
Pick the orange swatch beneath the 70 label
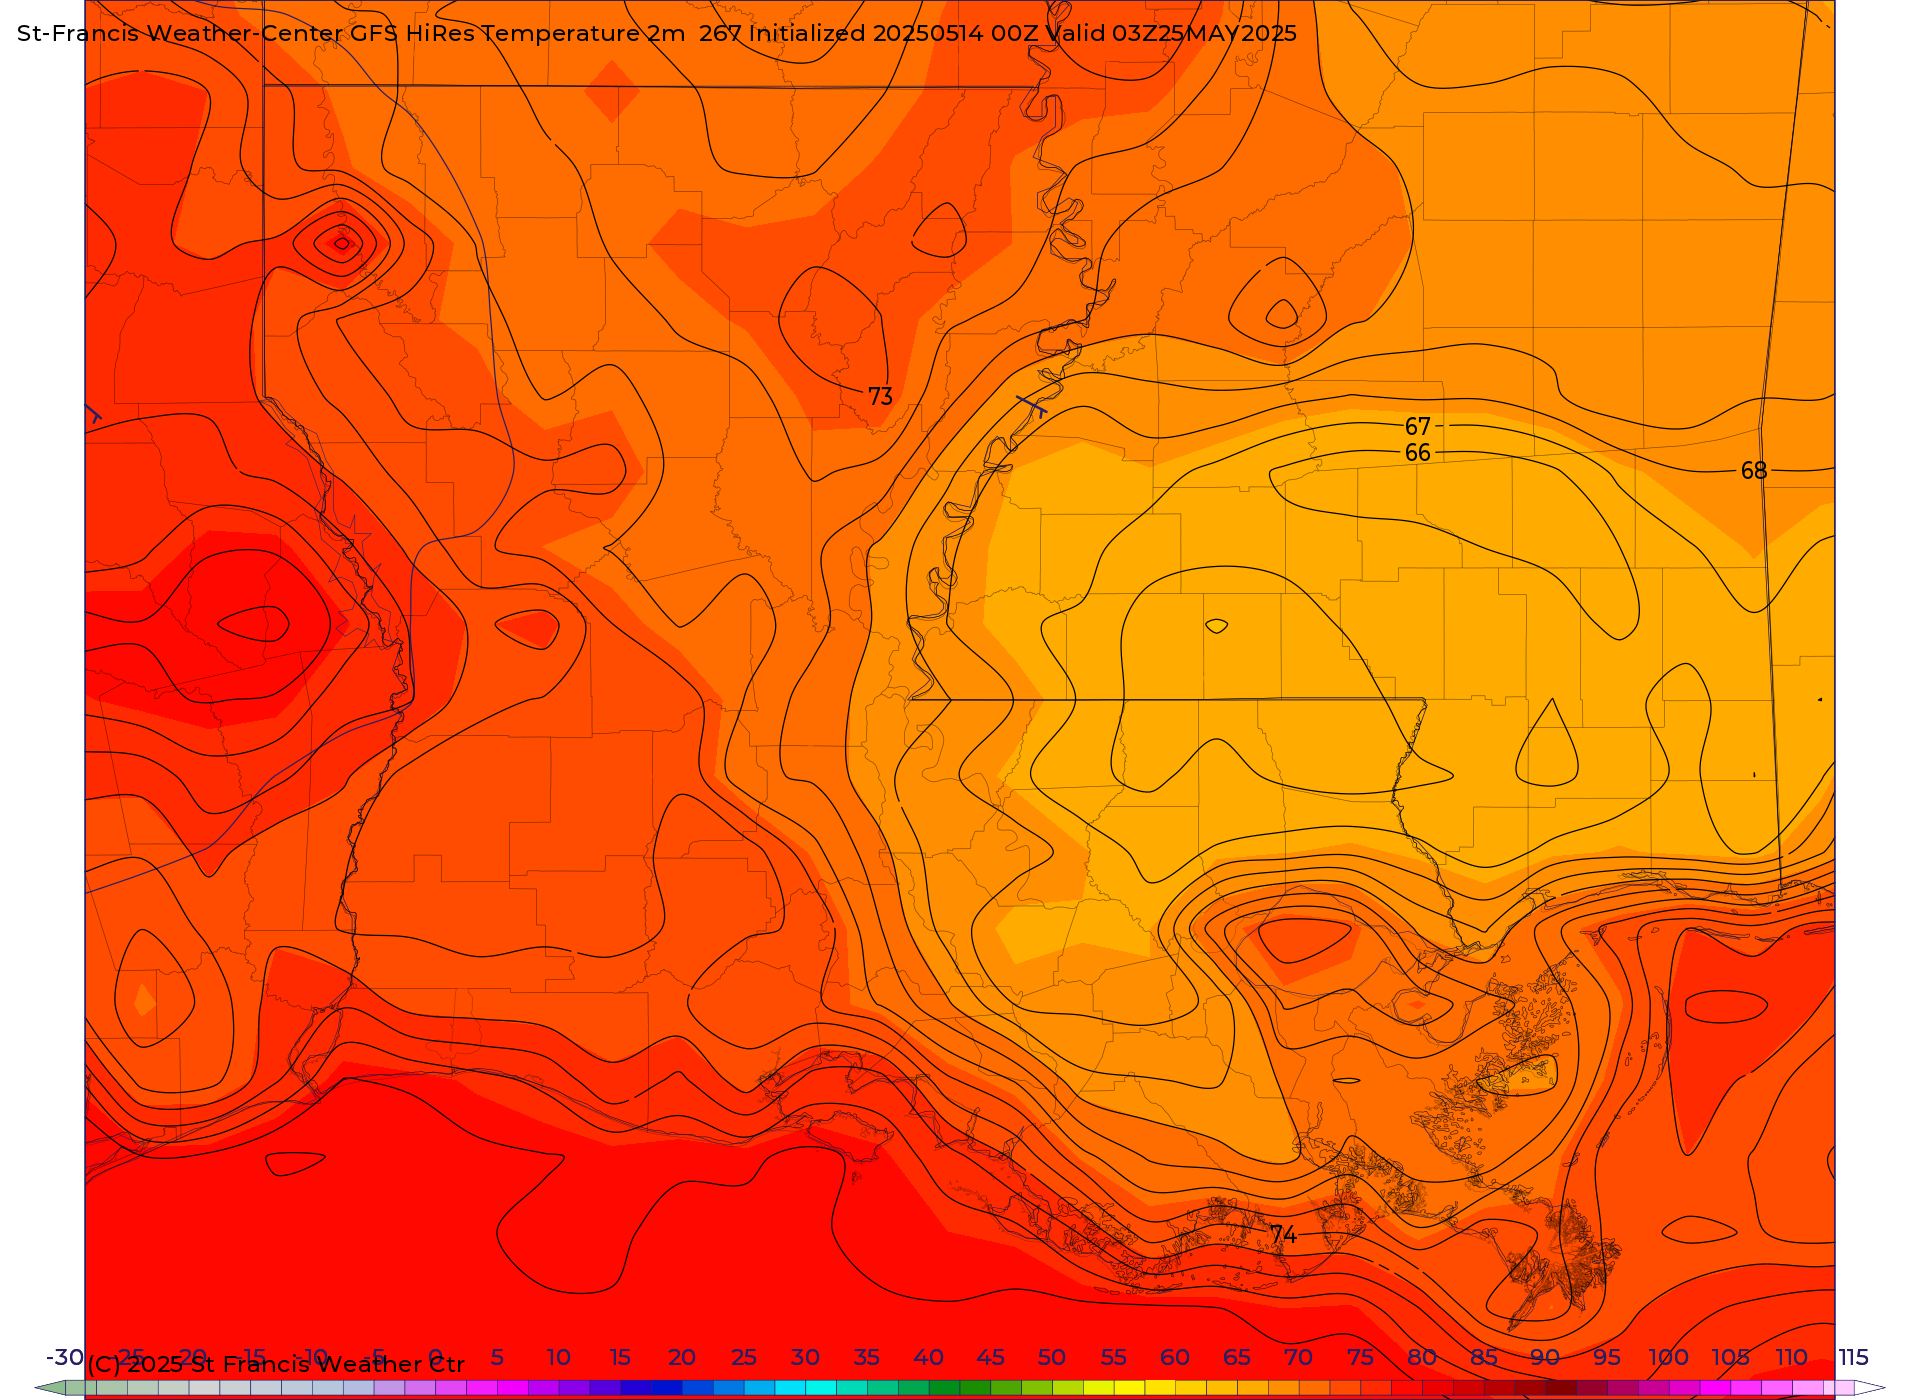(1283, 1388)
